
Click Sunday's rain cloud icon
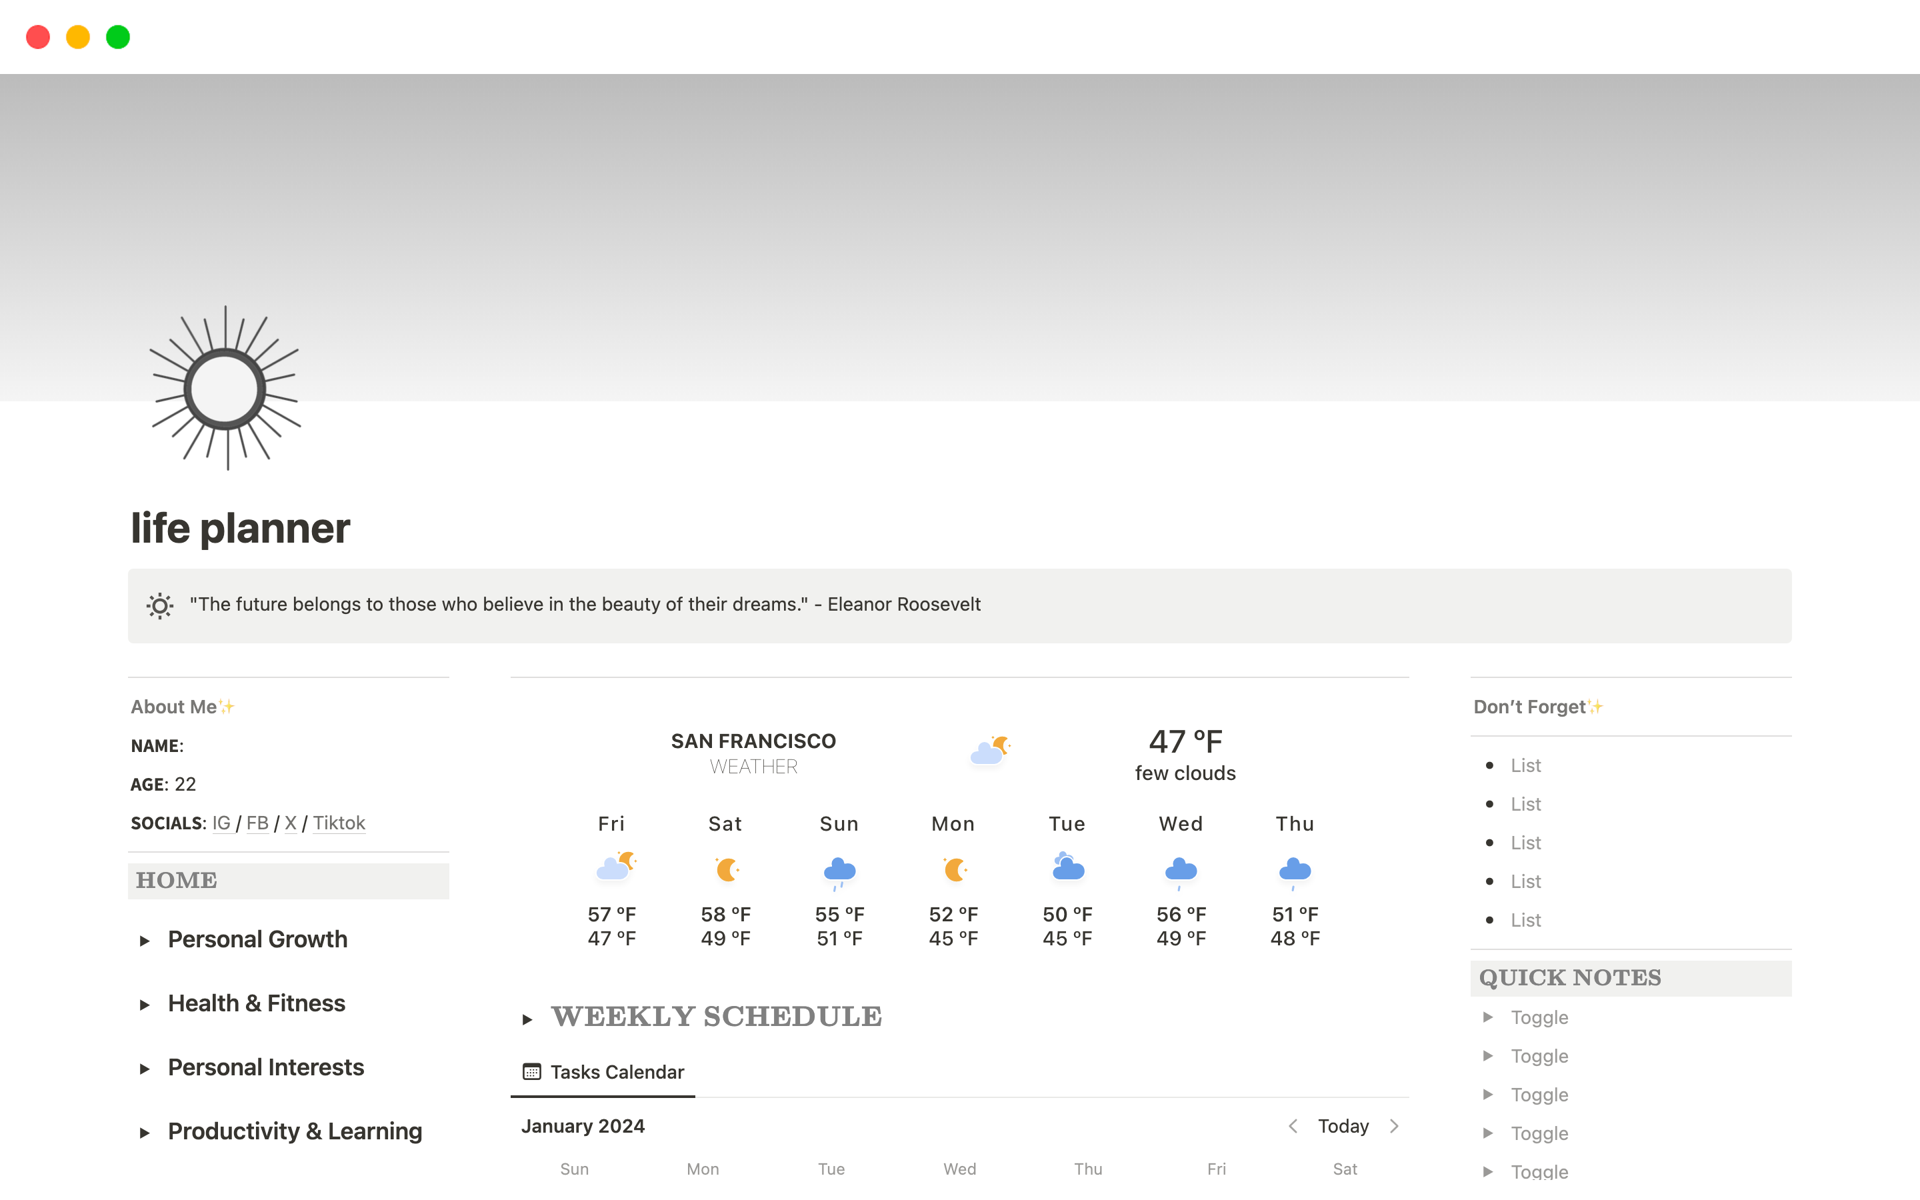840,872
